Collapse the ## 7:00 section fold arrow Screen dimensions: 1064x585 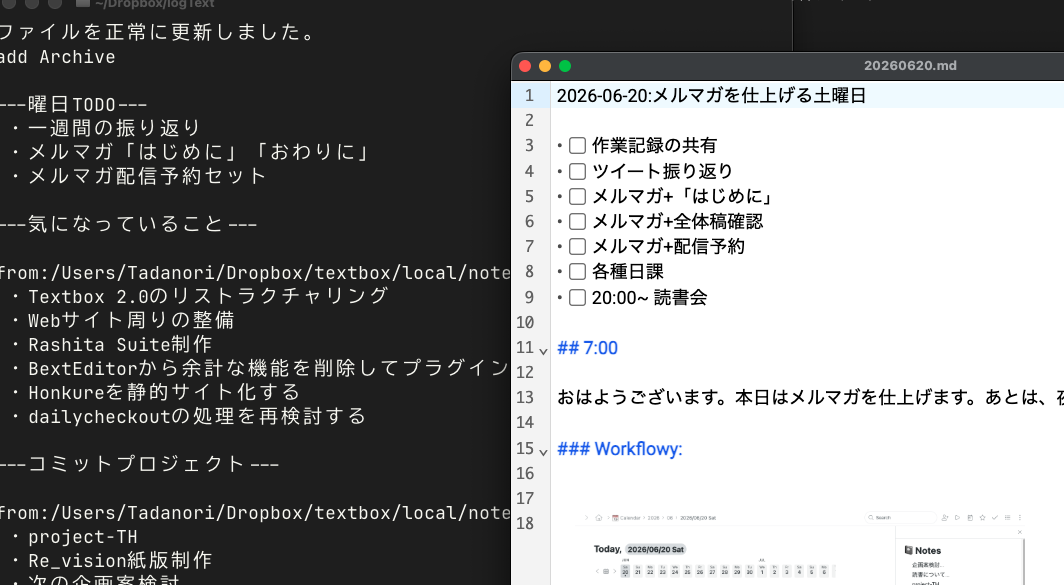[x=543, y=351]
